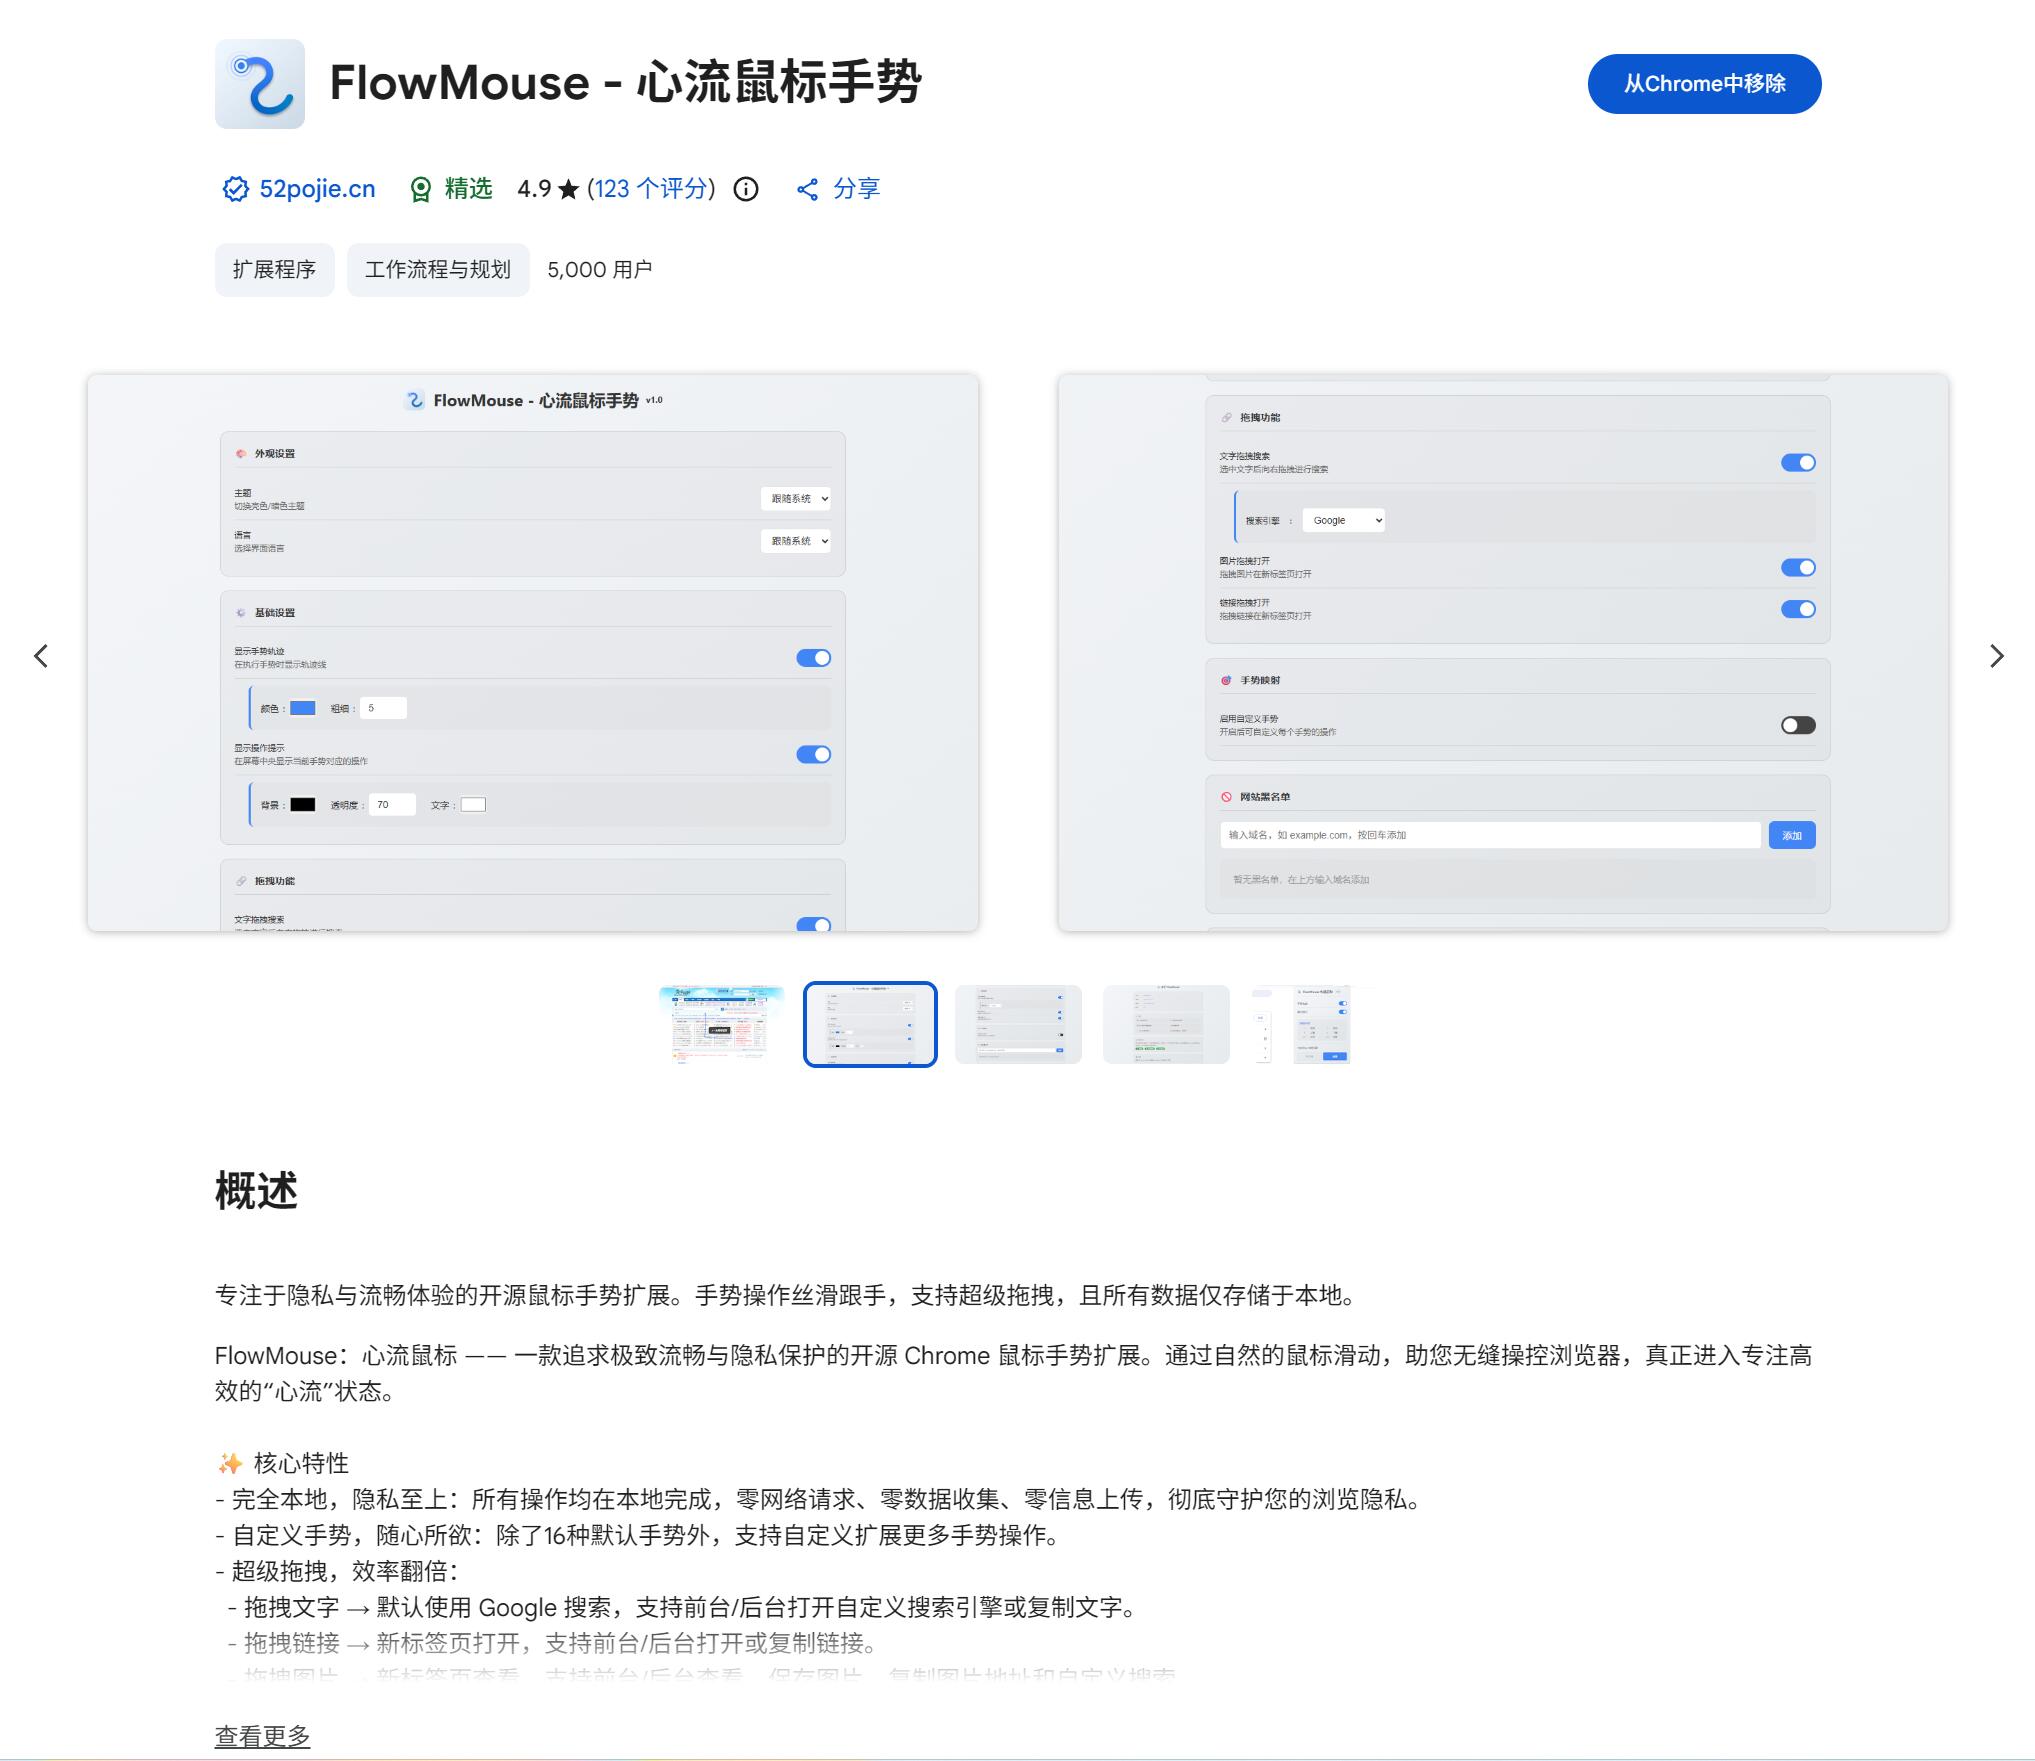
Task: Select the fourth screenshot thumbnail
Action: click(1166, 1025)
